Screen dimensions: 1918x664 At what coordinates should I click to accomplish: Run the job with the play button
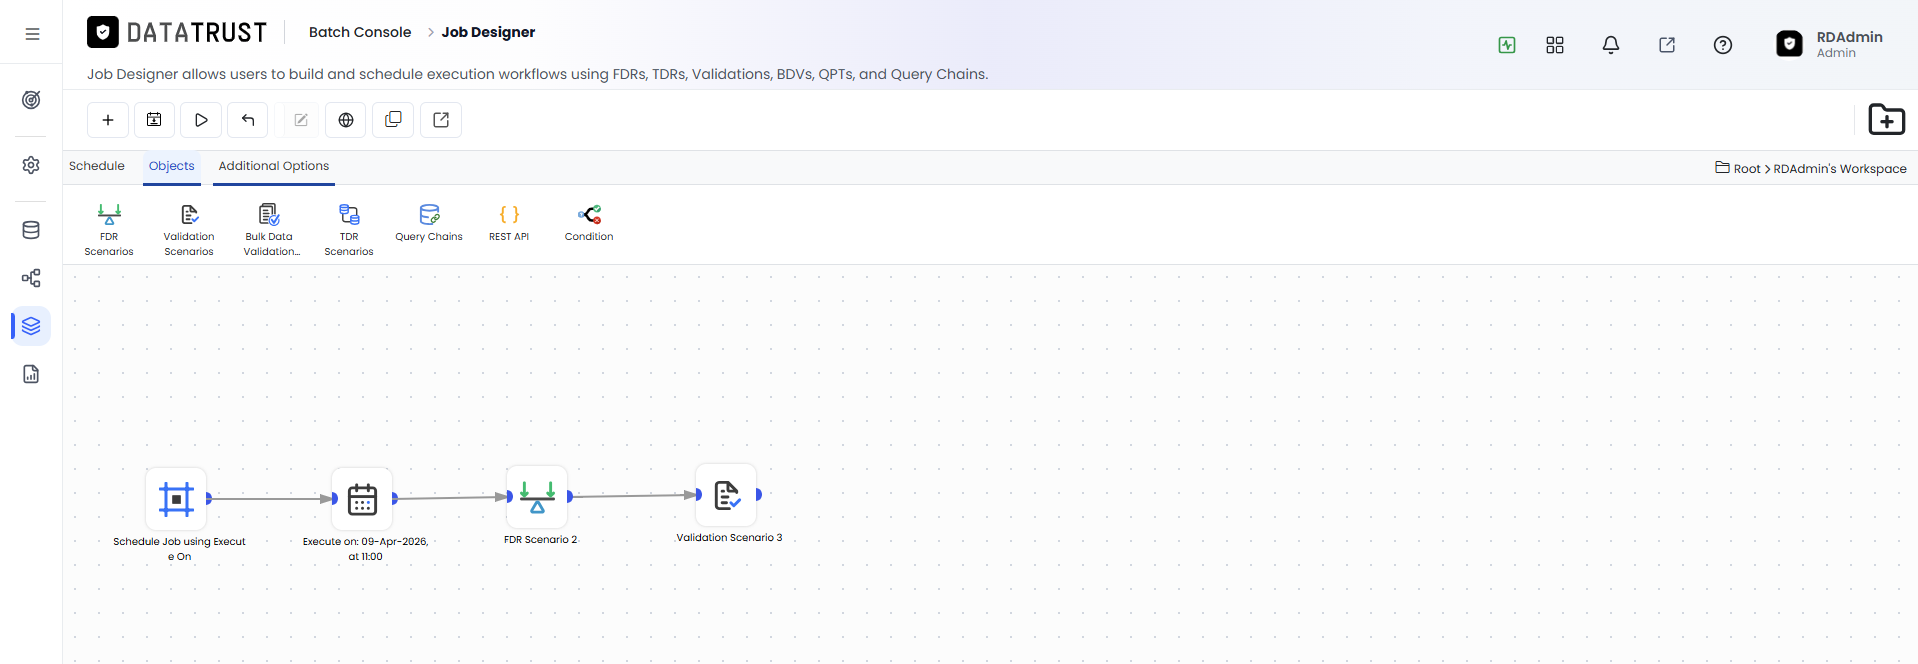coord(201,120)
